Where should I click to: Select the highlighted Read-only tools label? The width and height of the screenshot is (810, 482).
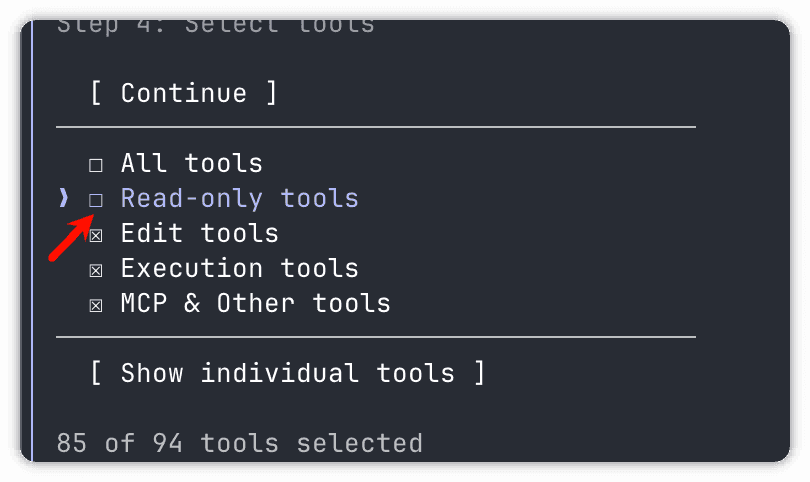[x=239, y=199]
